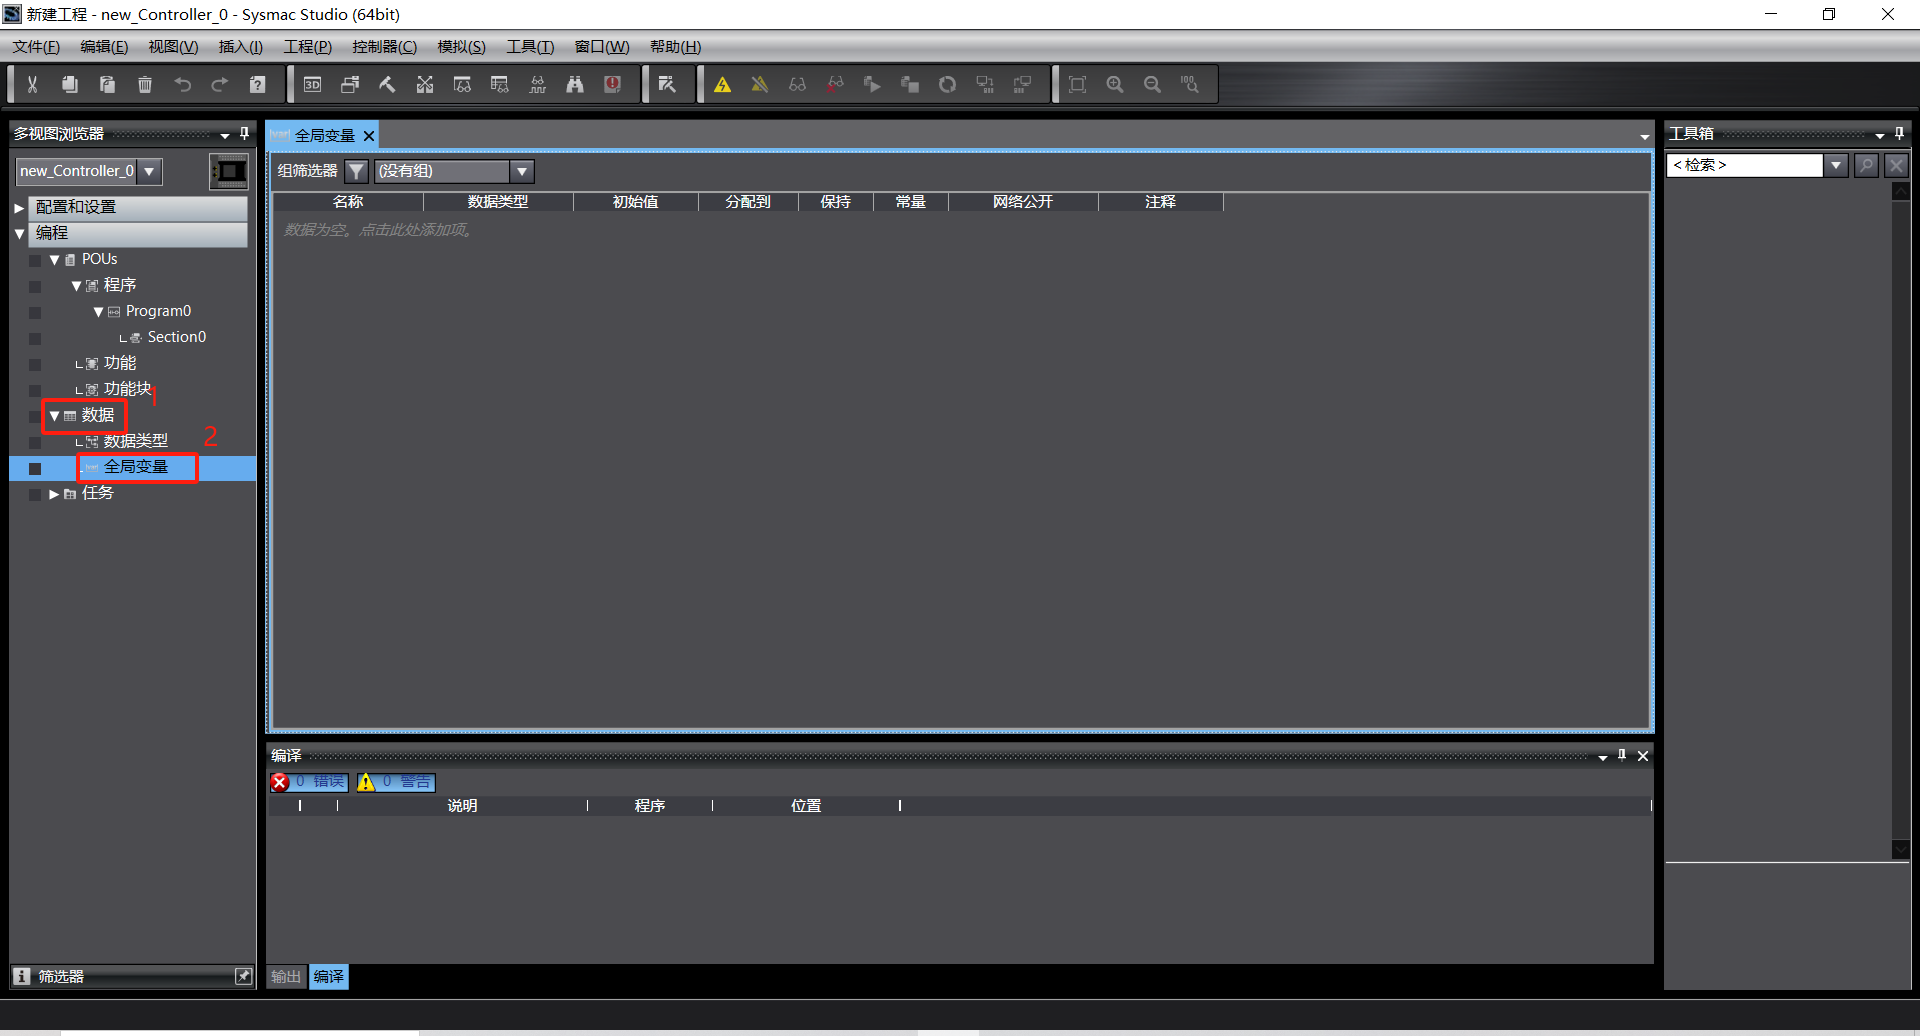1920x1036 pixels.
Task: Open the 控制器(C) menu
Action: click(384, 47)
